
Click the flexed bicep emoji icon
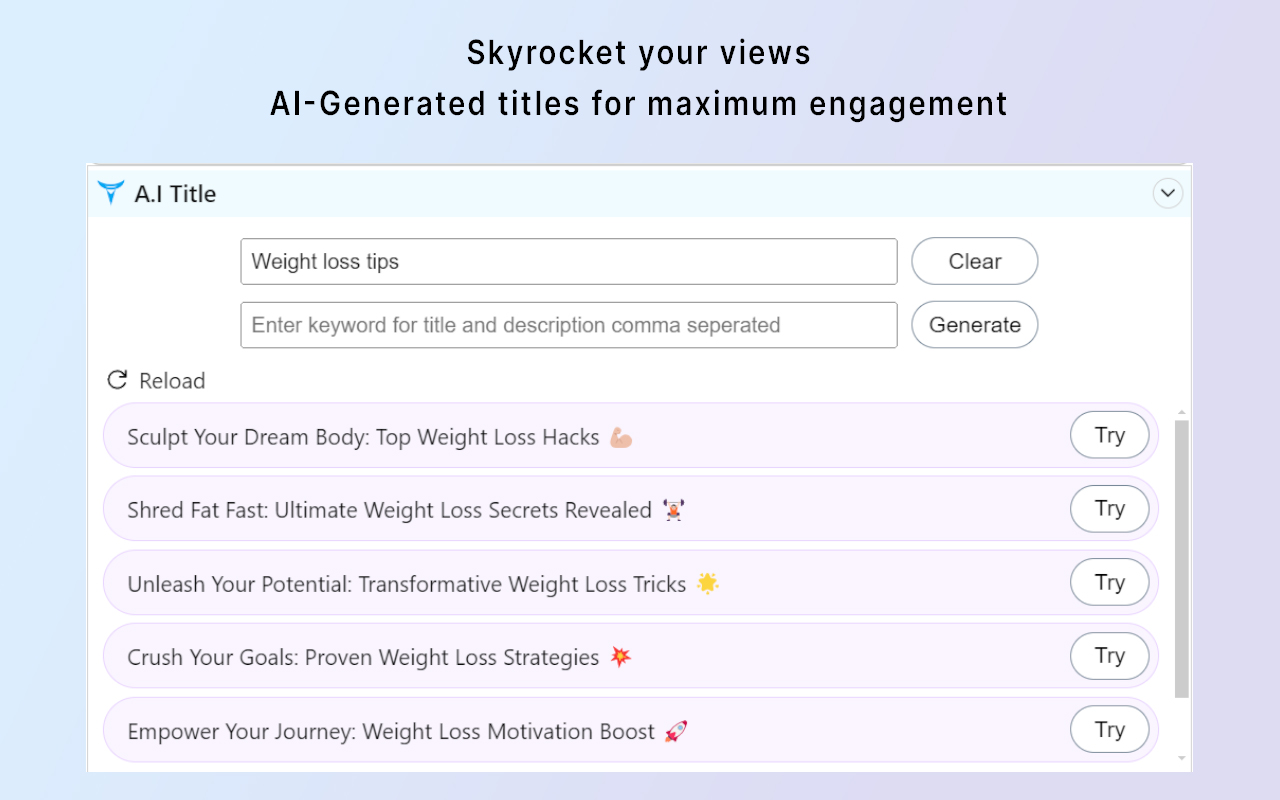coord(621,437)
